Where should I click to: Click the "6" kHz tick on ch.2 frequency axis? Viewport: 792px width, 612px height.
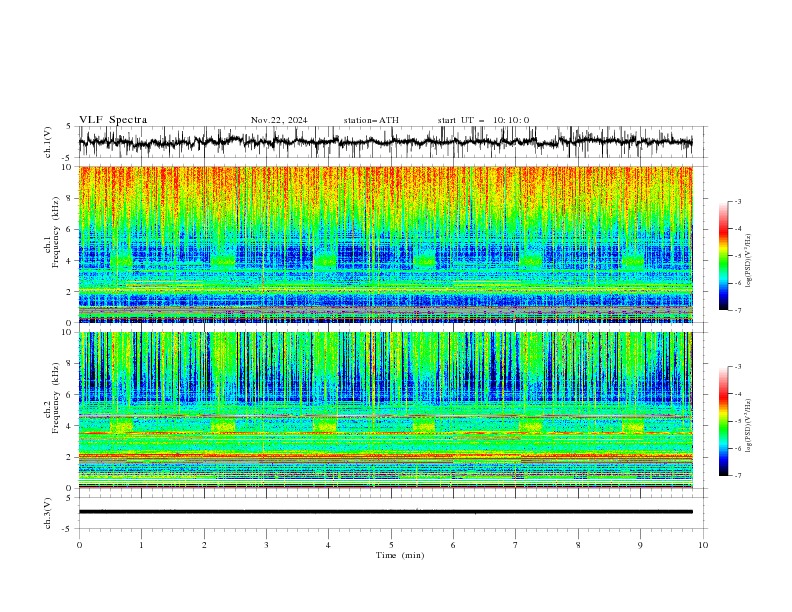[x=70, y=394]
